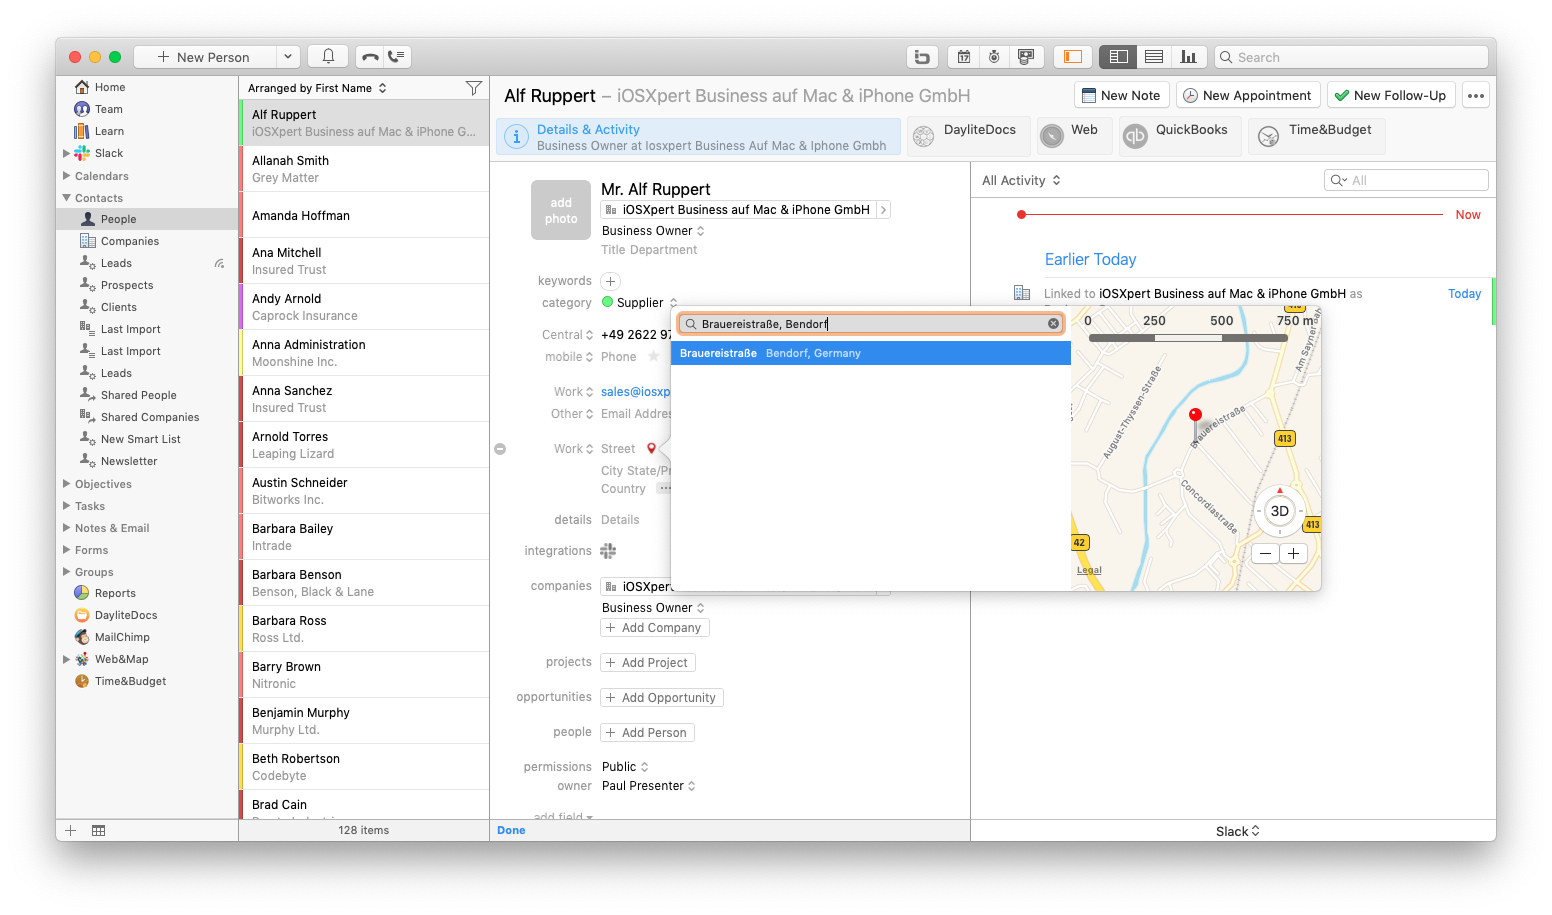The height and width of the screenshot is (915, 1552).
Task: Toggle the favorite star next to Phone
Action: [x=654, y=356]
